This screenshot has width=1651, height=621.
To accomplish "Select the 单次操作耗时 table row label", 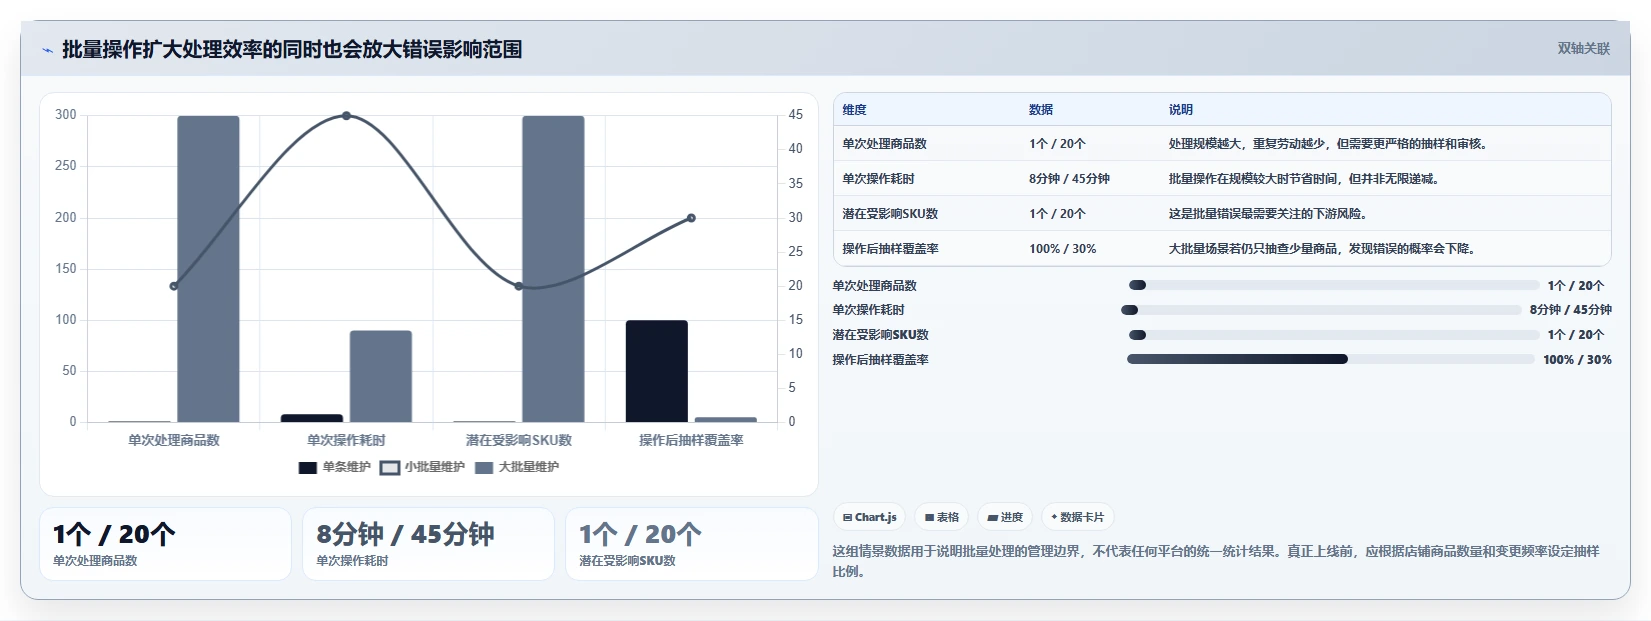I will [878, 179].
